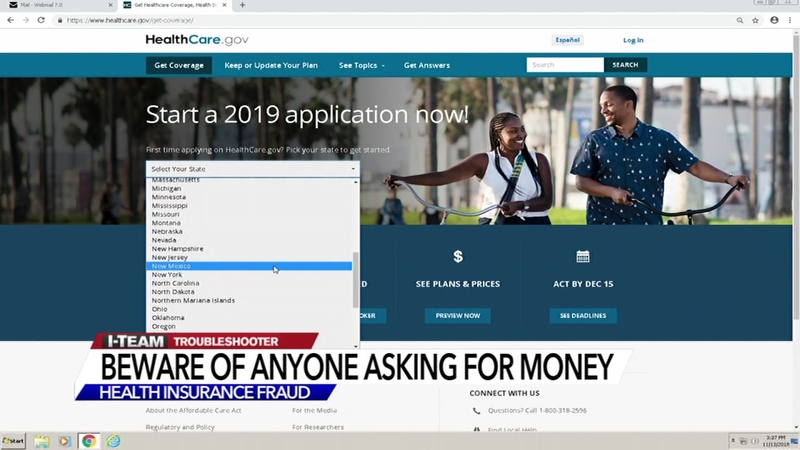The image size is (800, 450).
Task: Click the browser address bar URL
Action: coord(130,20)
